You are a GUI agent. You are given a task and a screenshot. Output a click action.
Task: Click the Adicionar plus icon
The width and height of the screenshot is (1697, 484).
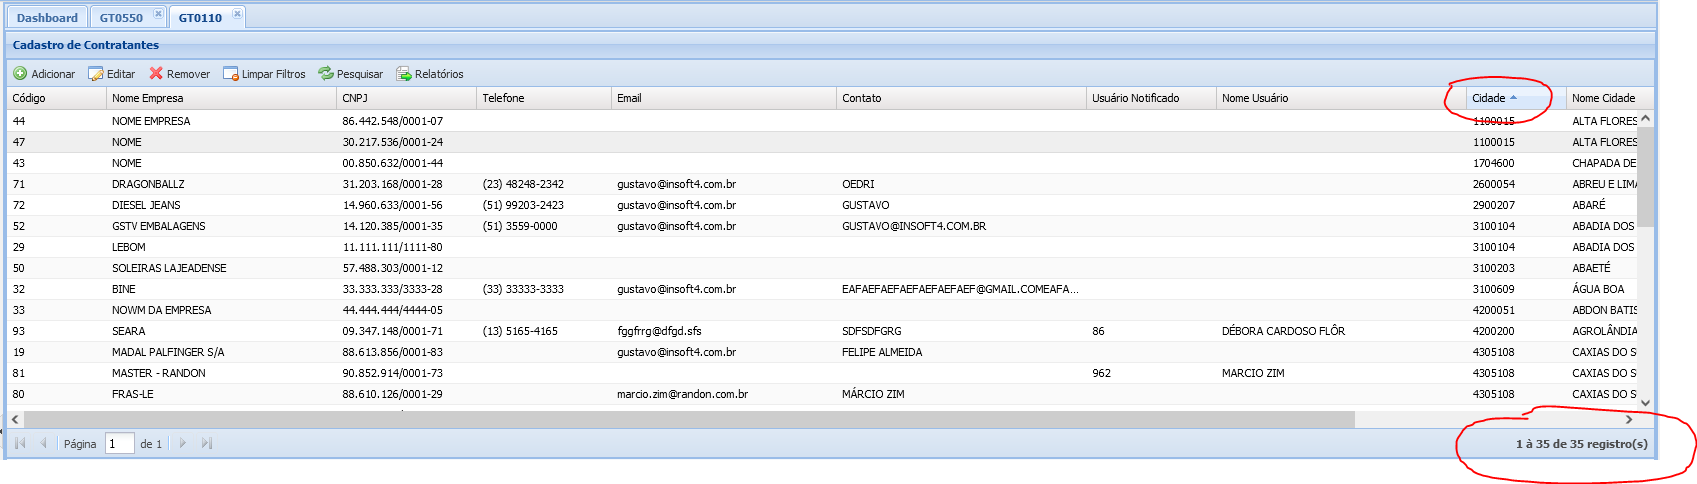click(20, 74)
